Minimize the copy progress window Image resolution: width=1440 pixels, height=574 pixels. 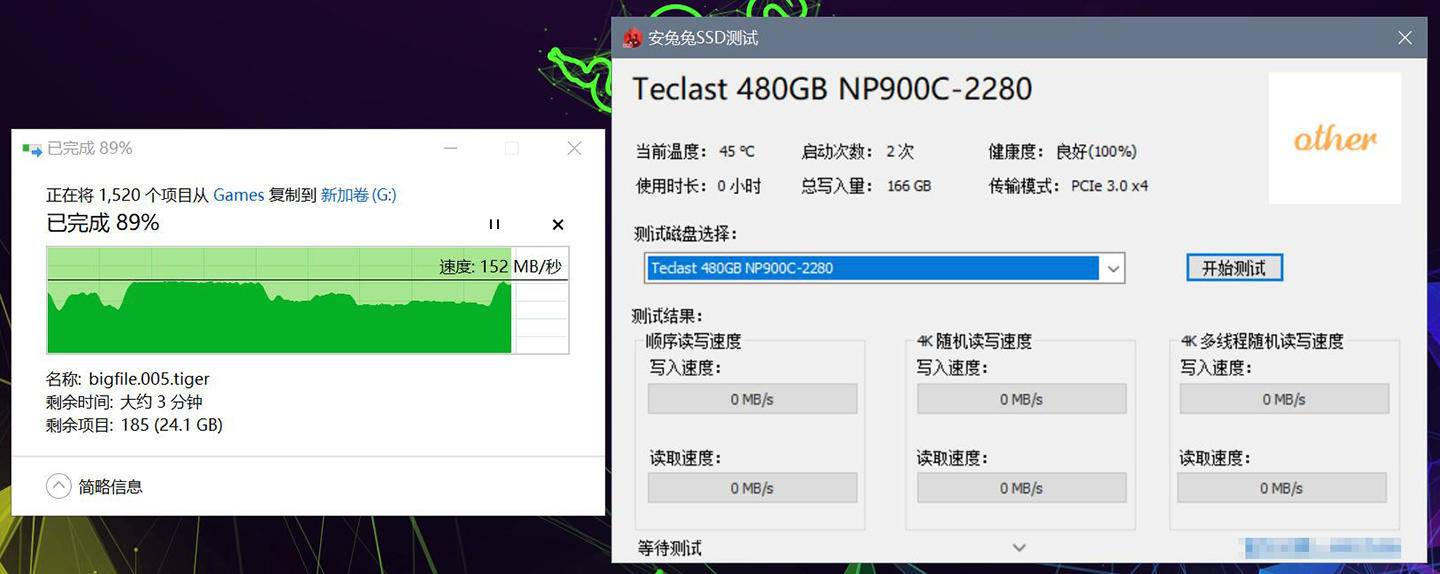pyautogui.click(x=451, y=148)
